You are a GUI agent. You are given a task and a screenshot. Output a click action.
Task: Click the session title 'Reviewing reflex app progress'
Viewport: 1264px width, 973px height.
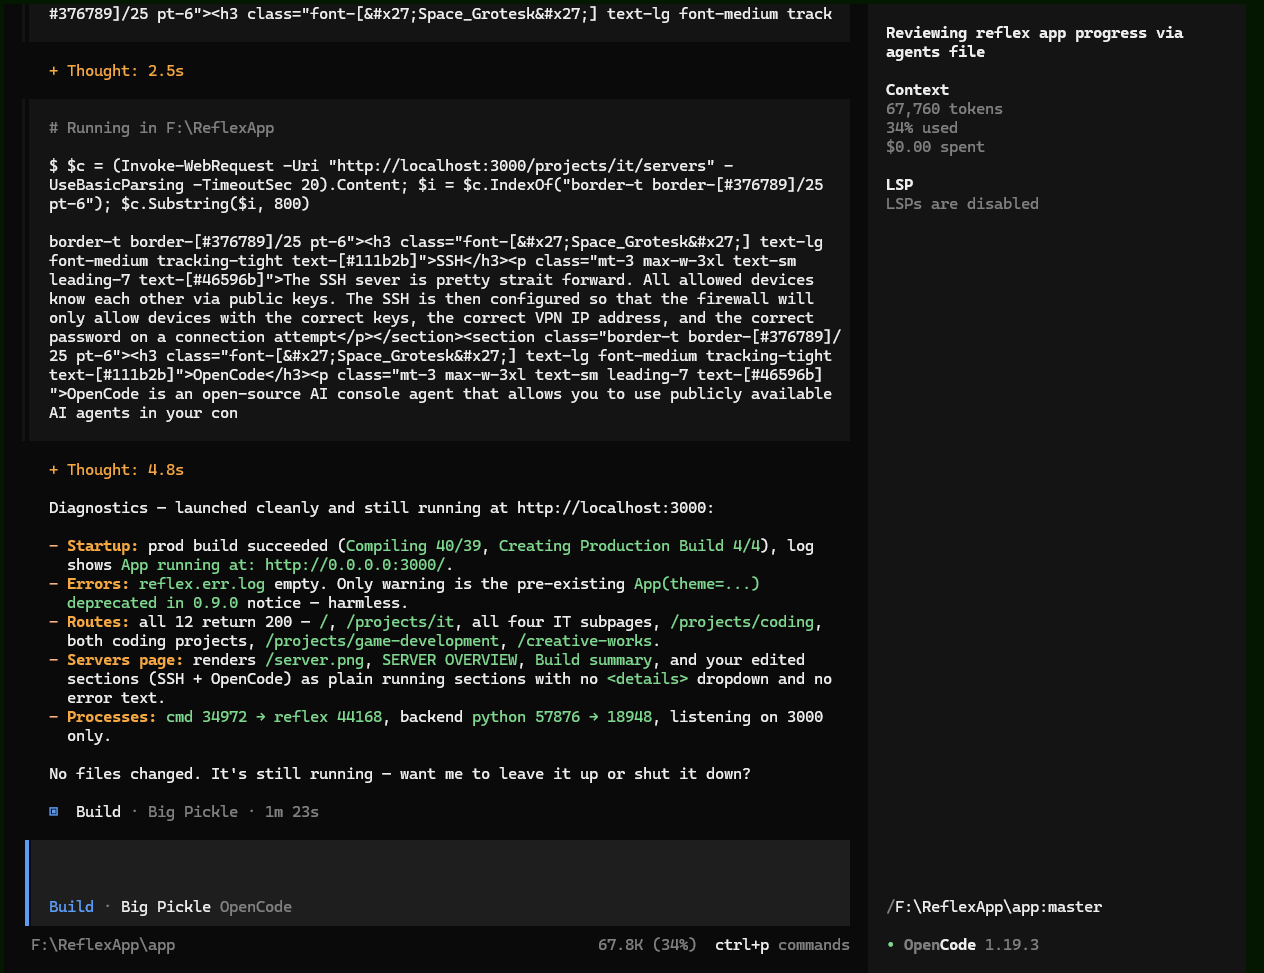[1035, 42]
